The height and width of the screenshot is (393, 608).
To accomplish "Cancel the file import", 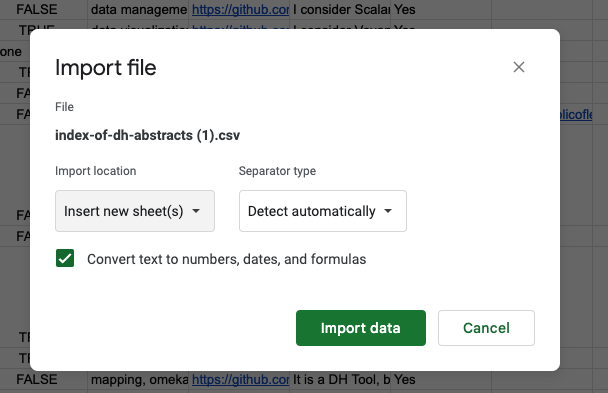I will coord(486,328).
